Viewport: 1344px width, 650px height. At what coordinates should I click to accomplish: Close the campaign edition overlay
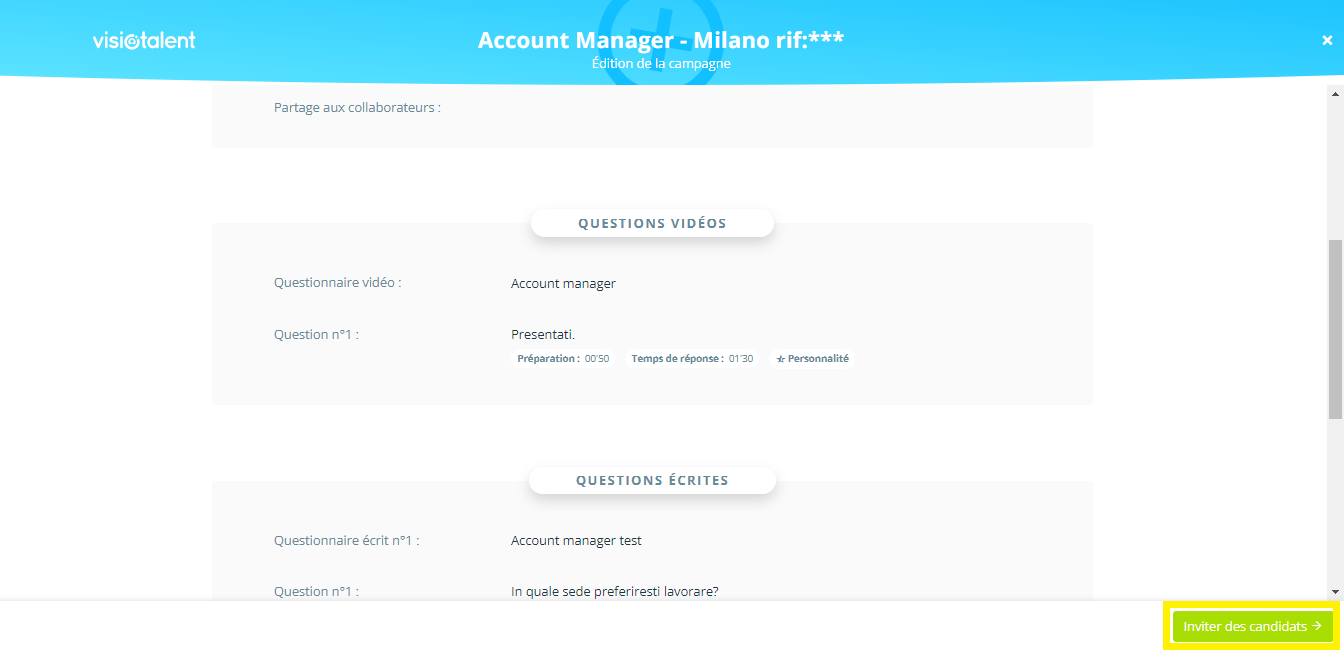pos(1327,41)
